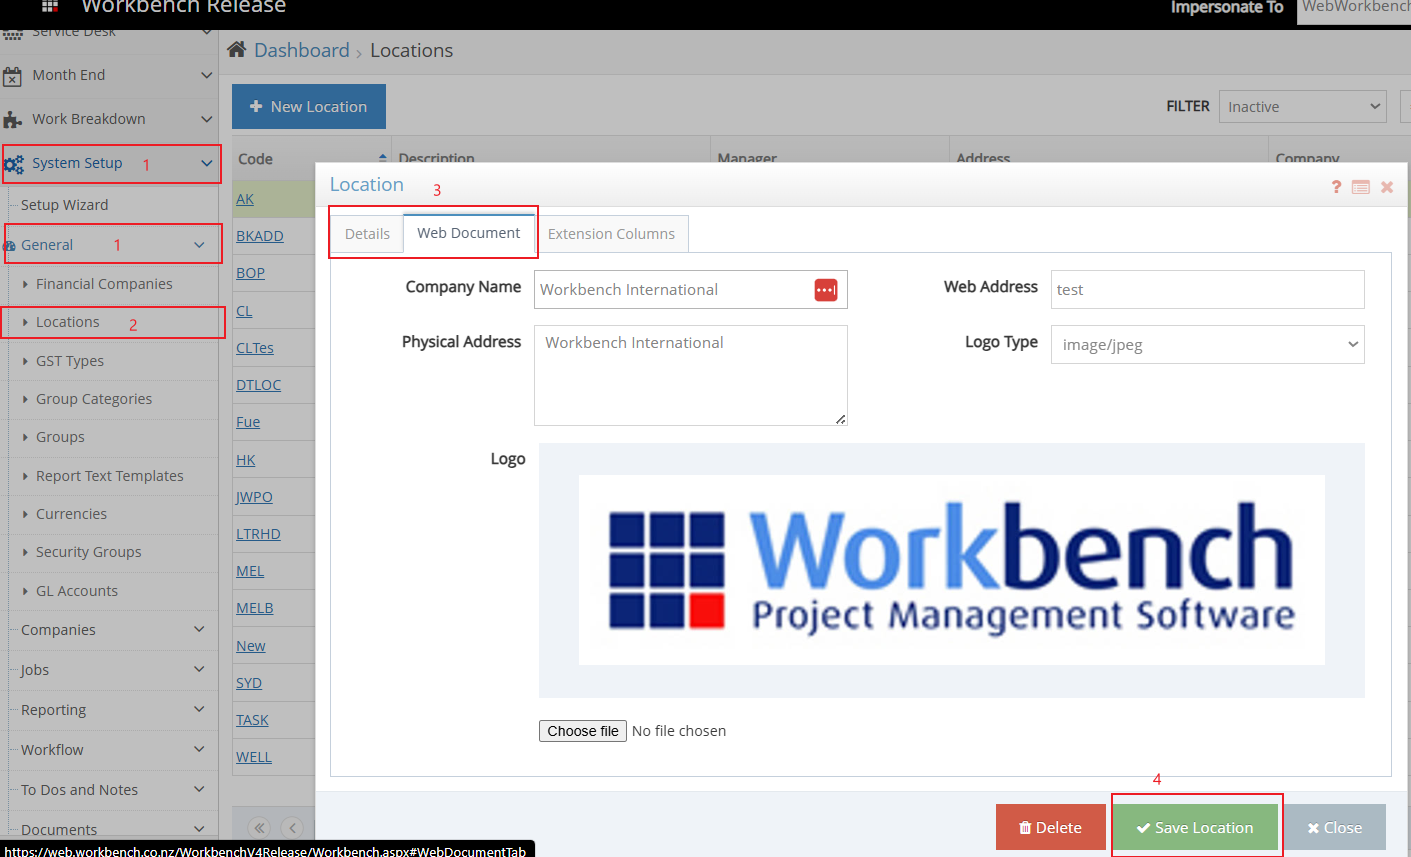Open the LTRHD location code link

coord(258,534)
